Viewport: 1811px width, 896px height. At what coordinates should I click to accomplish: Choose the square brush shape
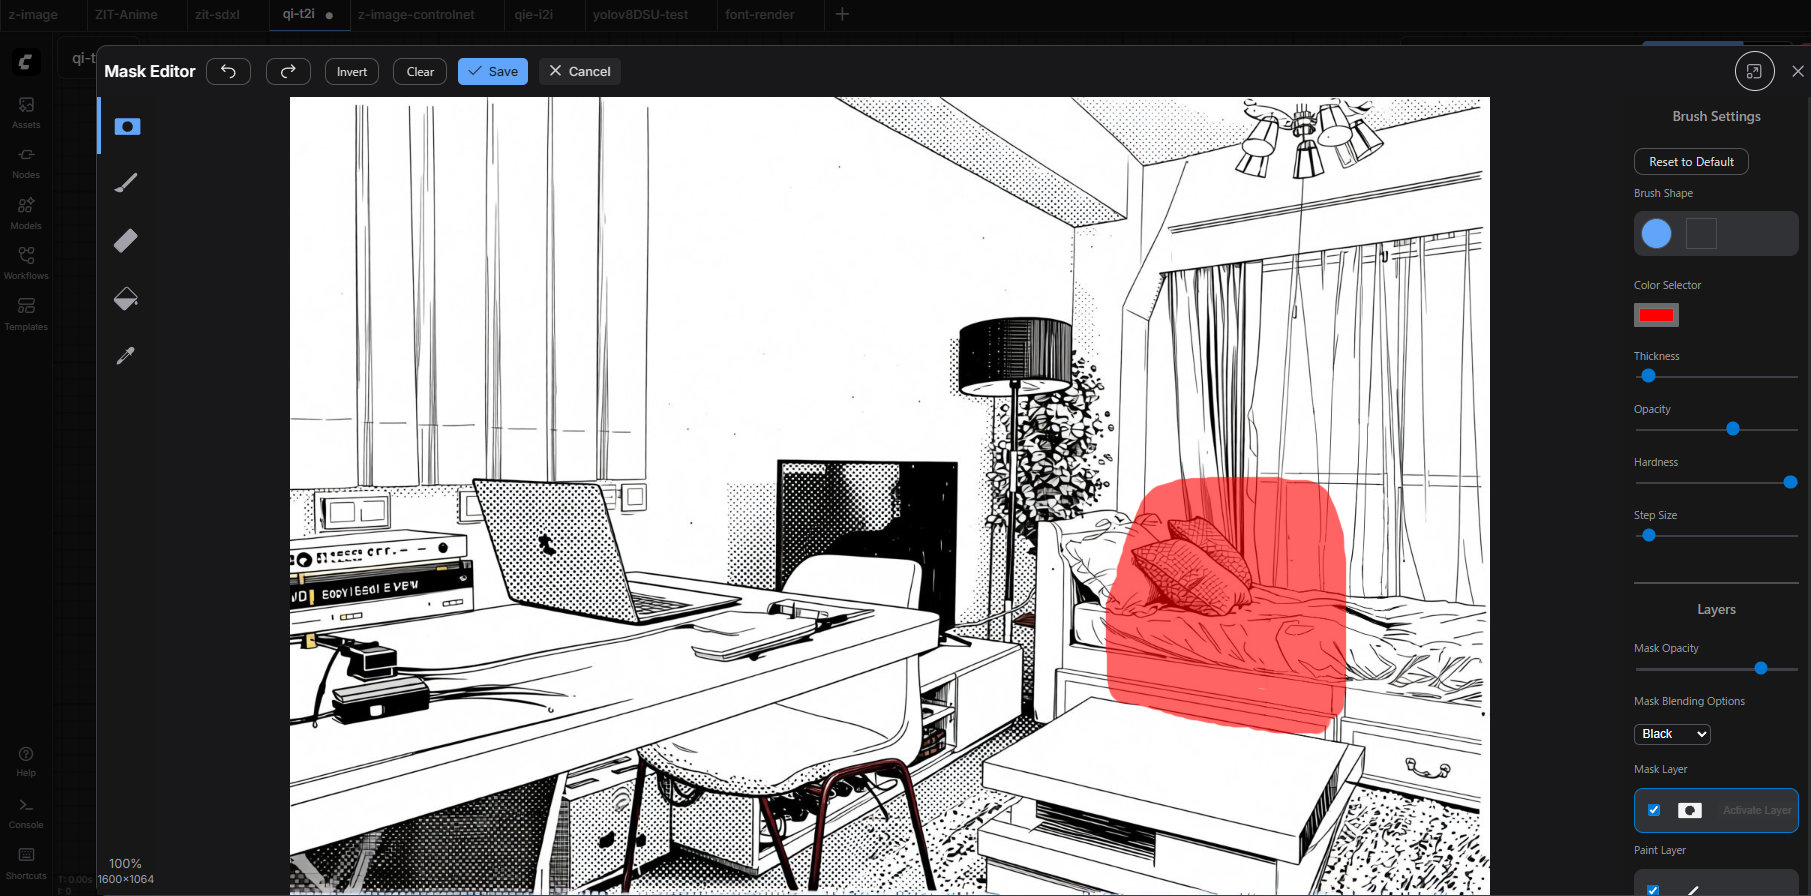point(1701,234)
